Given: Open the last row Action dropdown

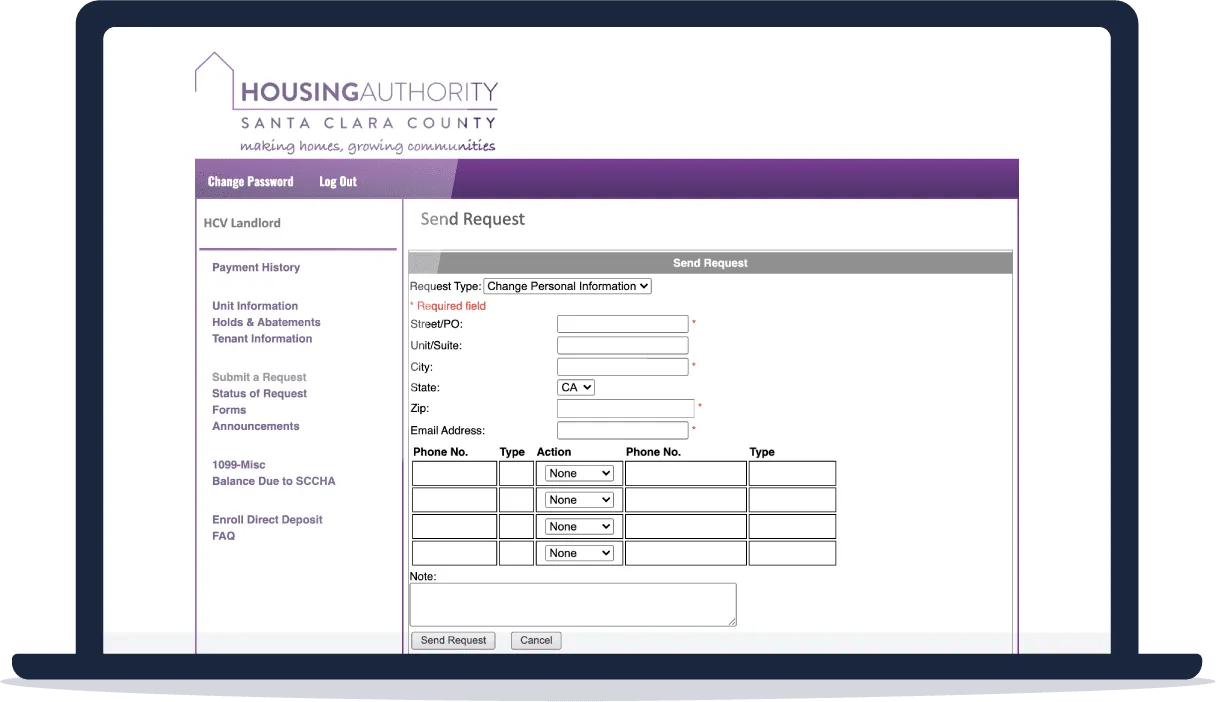Looking at the screenshot, I should coord(579,553).
